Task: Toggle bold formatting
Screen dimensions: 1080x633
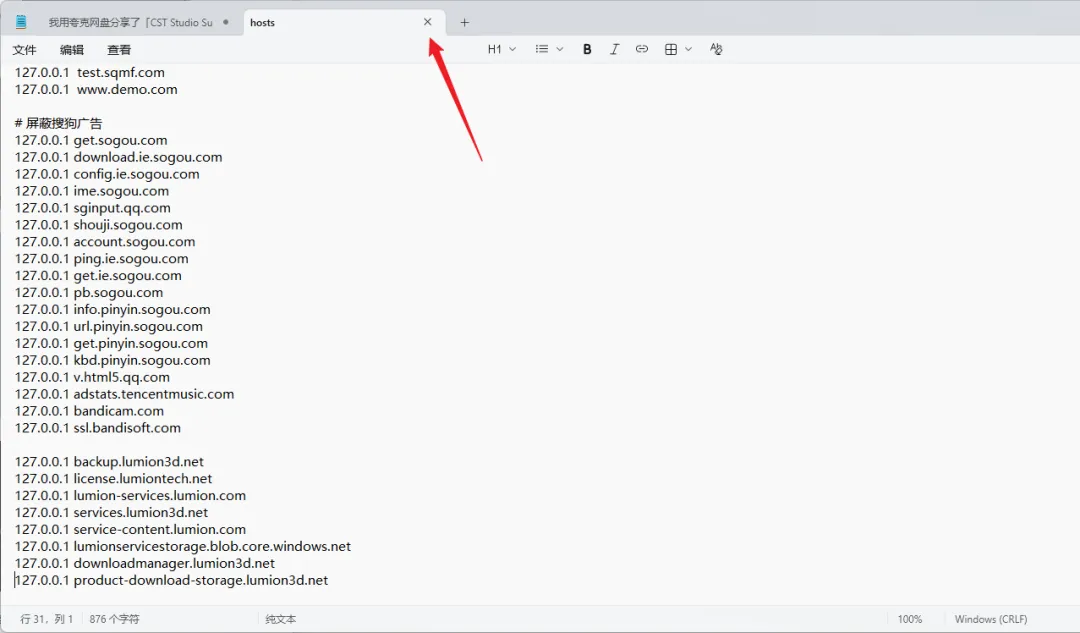Action: point(587,49)
